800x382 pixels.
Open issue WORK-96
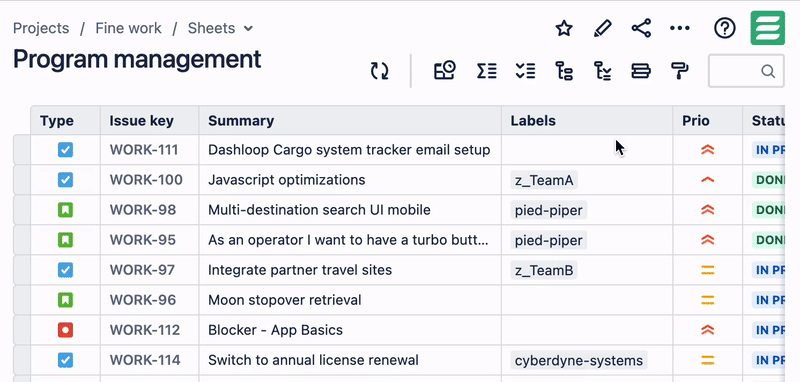pos(143,300)
